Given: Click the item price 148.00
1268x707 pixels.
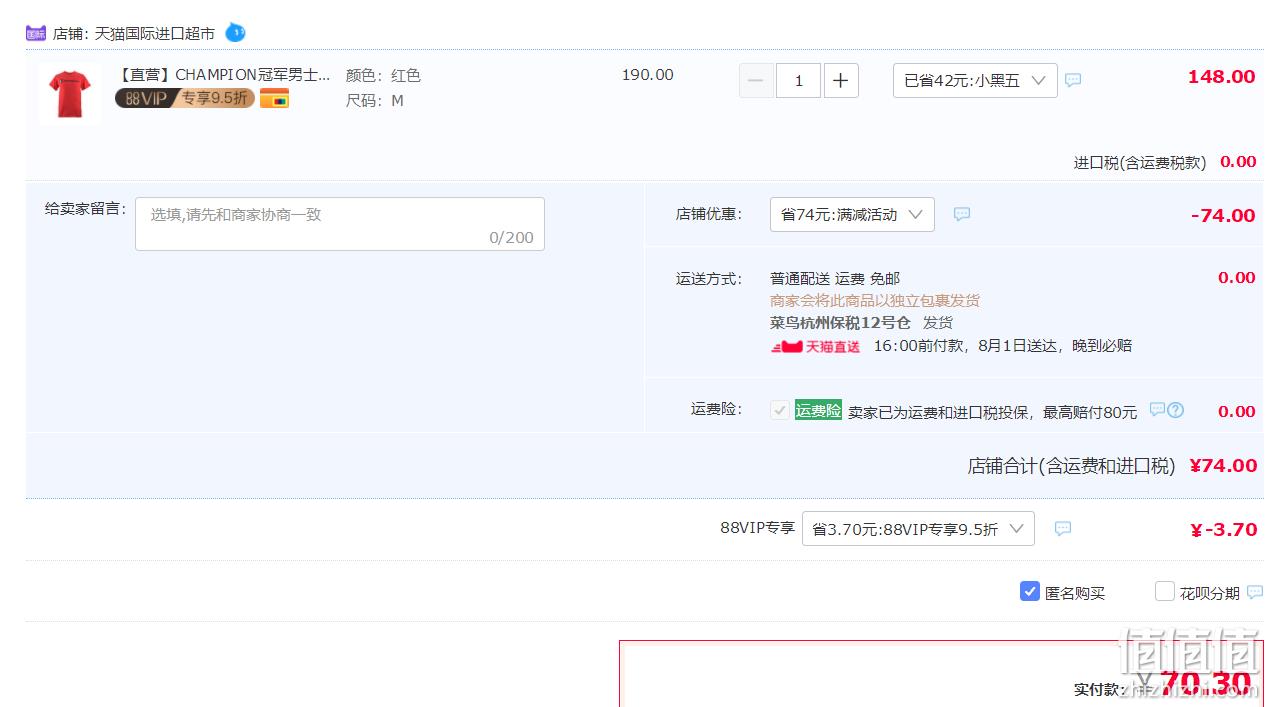Looking at the screenshot, I should (1221, 77).
